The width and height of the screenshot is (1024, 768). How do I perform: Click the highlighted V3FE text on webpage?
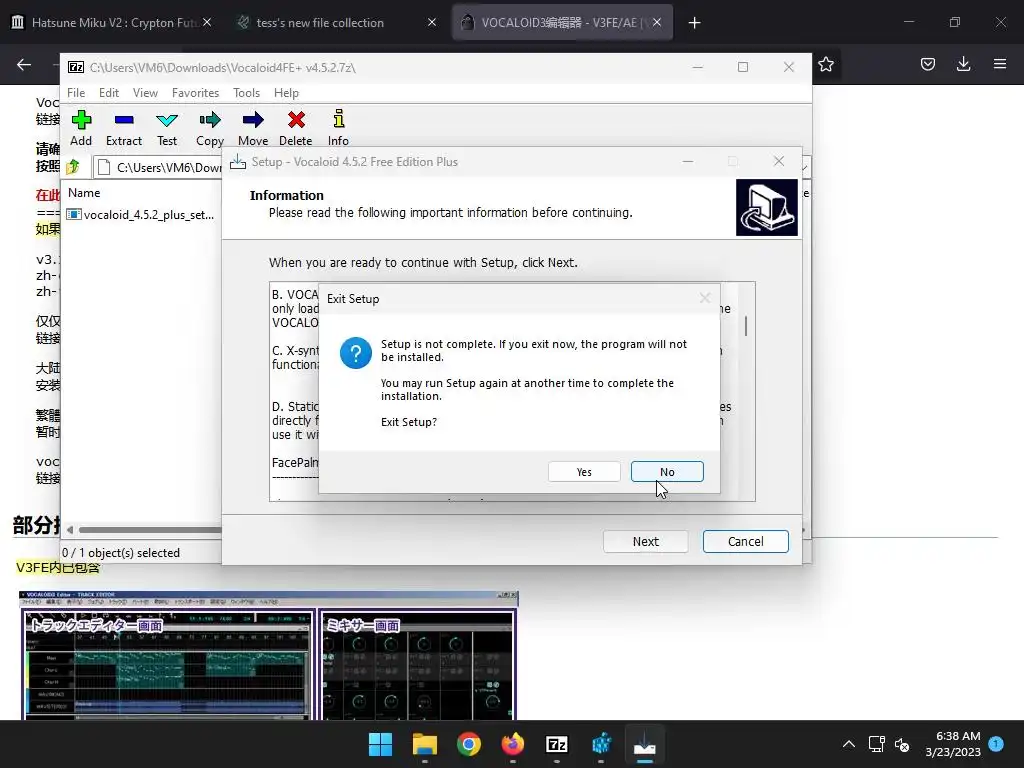point(58,567)
